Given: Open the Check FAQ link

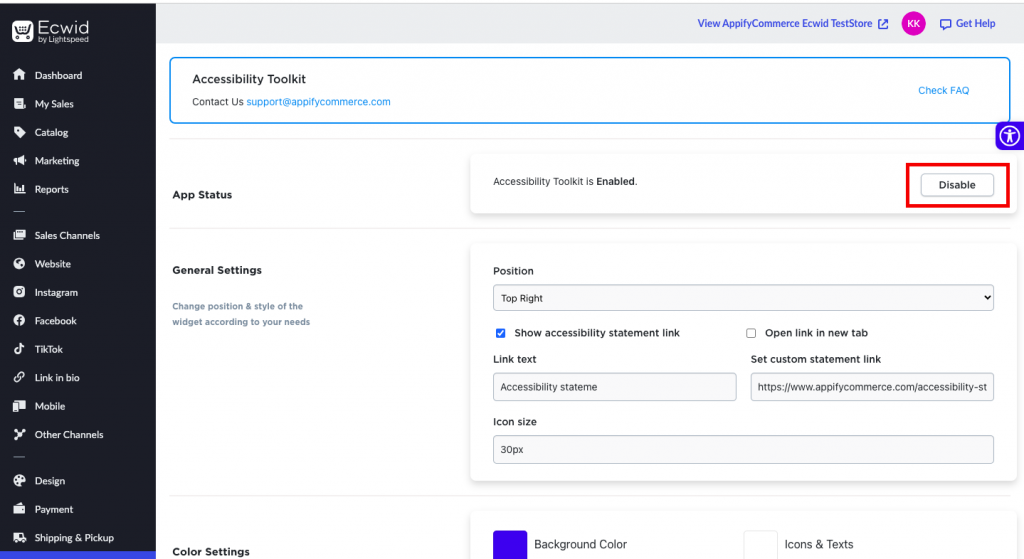Looking at the screenshot, I should point(943,90).
